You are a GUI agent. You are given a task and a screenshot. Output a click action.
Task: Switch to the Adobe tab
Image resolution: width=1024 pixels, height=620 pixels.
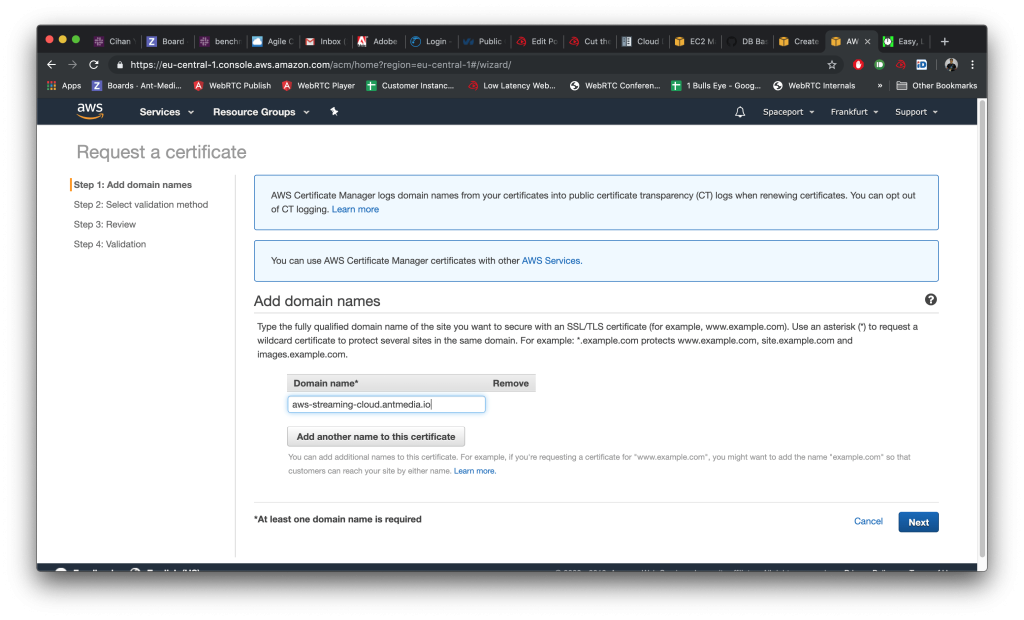378,41
